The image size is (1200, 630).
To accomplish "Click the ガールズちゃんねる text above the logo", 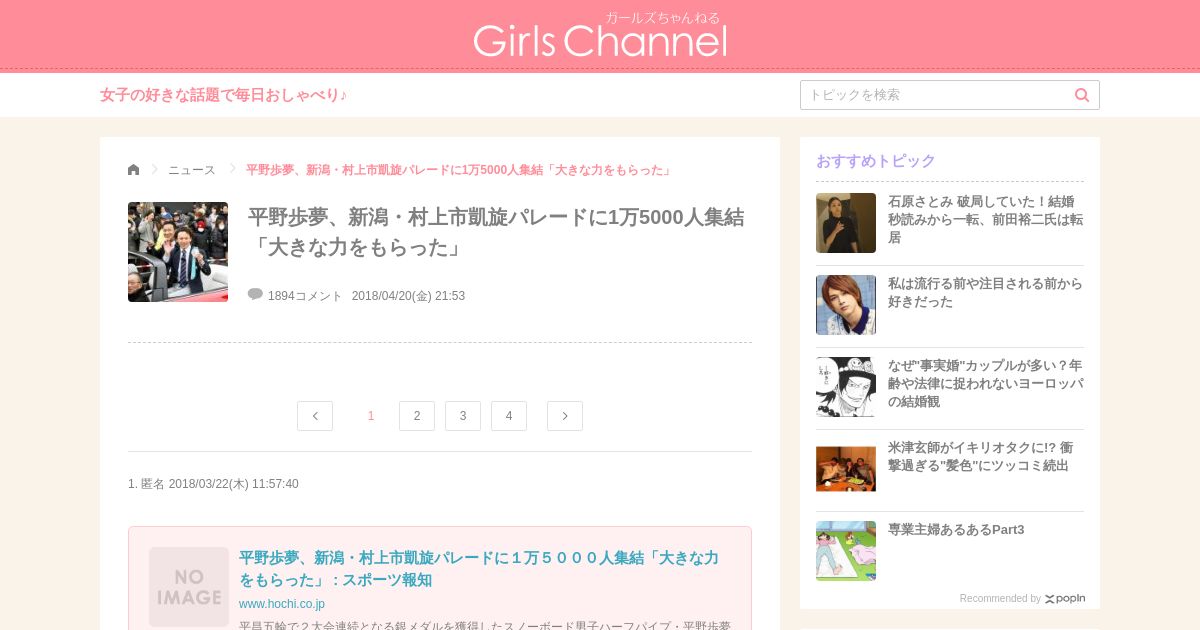I will [x=662, y=17].
